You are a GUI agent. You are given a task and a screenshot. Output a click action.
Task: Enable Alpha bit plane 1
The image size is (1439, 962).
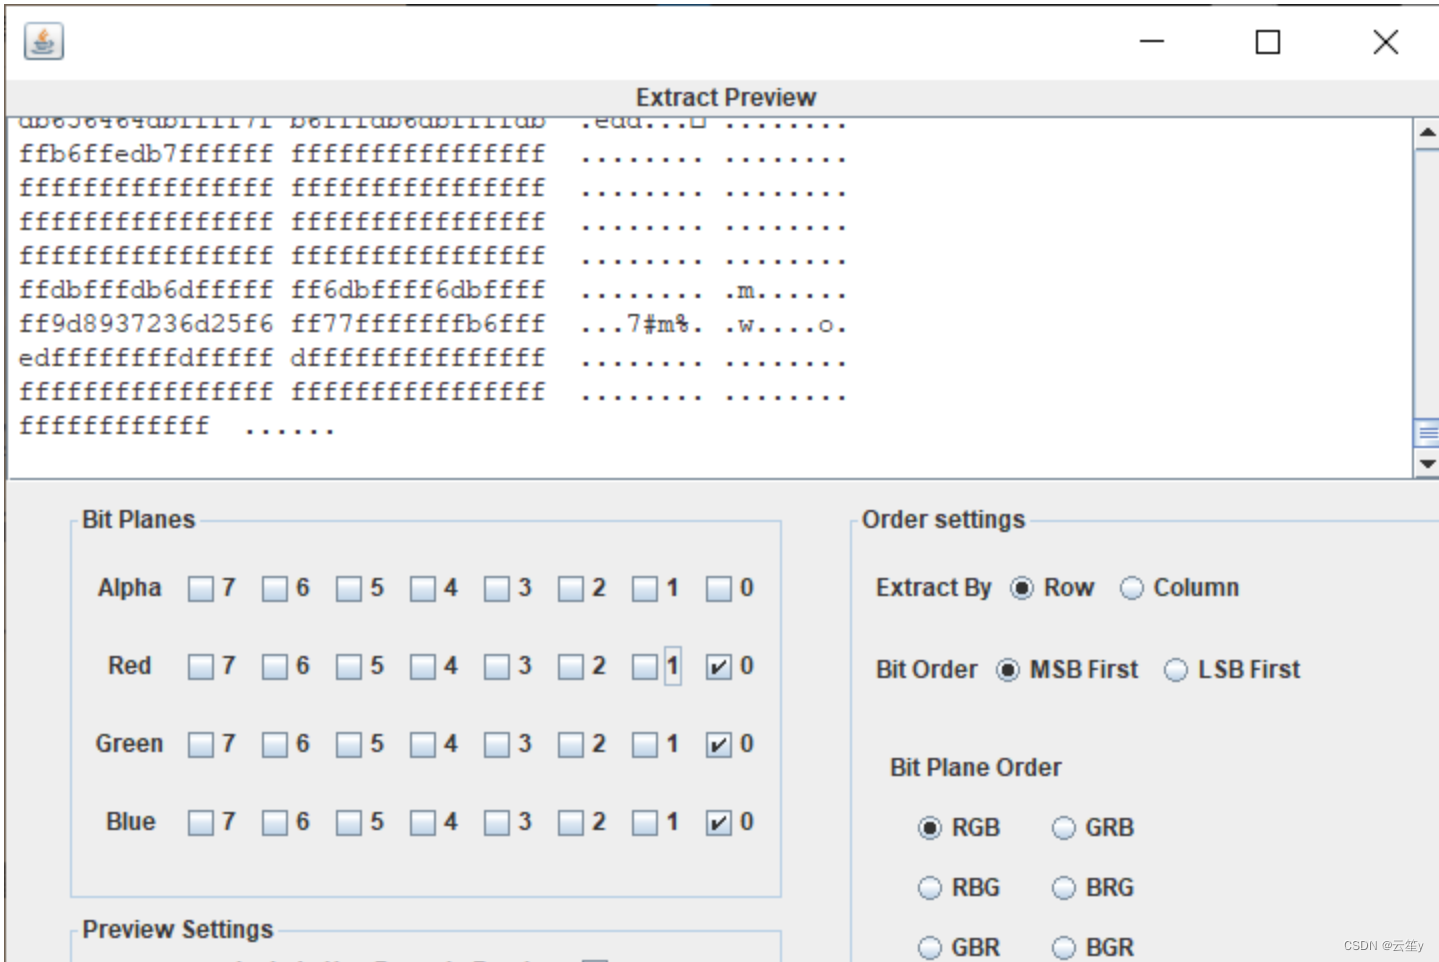[645, 589]
